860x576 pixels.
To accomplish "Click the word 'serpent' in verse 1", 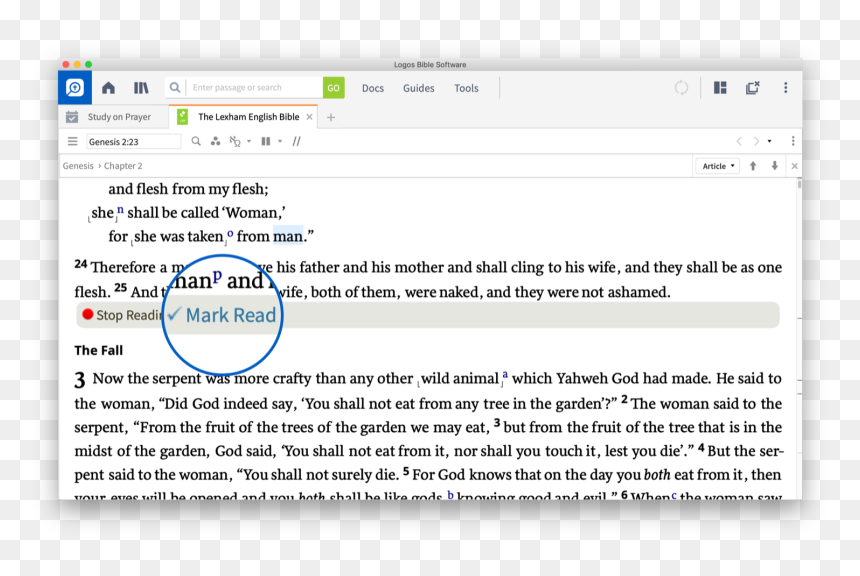I will 177,379.
